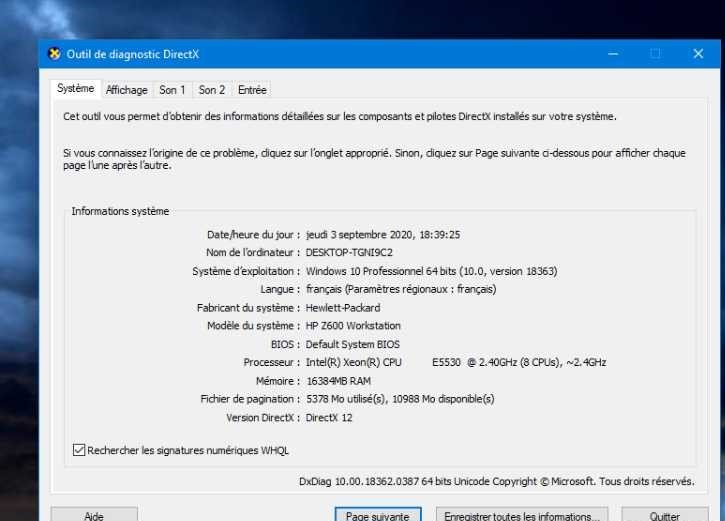The height and width of the screenshot is (521, 725).
Task: Click the Cet outil vous permet description text
Action: (340, 116)
